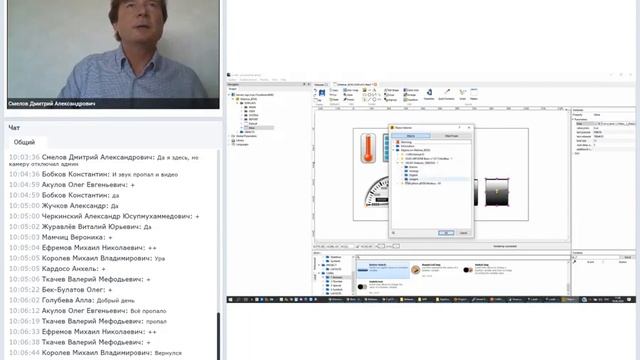Open the Welcome document tab
640x360 pixels.
click(321, 84)
